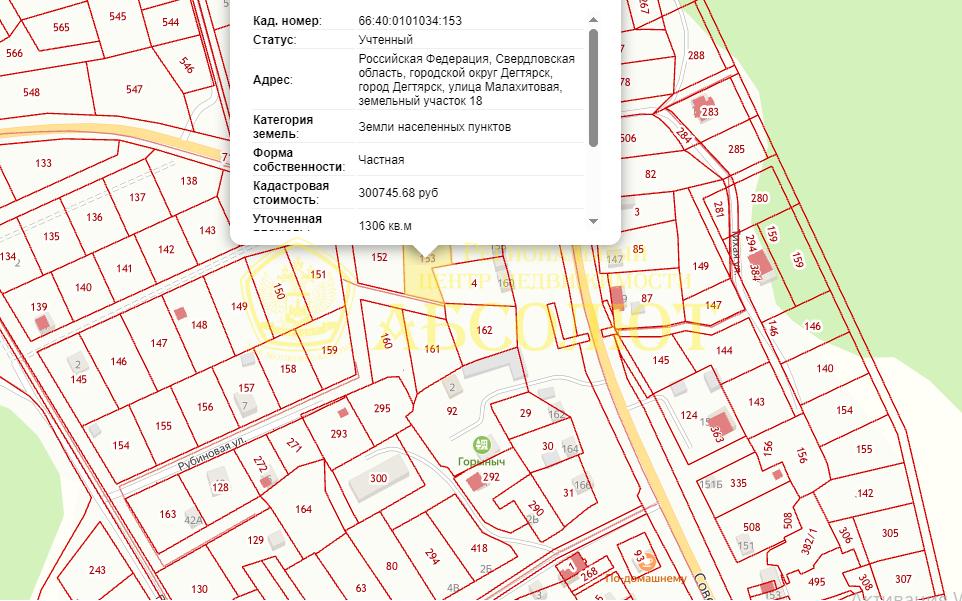Select parcel 293 on the map
This screenshot has width=962, height=601.
coord(339,434)
